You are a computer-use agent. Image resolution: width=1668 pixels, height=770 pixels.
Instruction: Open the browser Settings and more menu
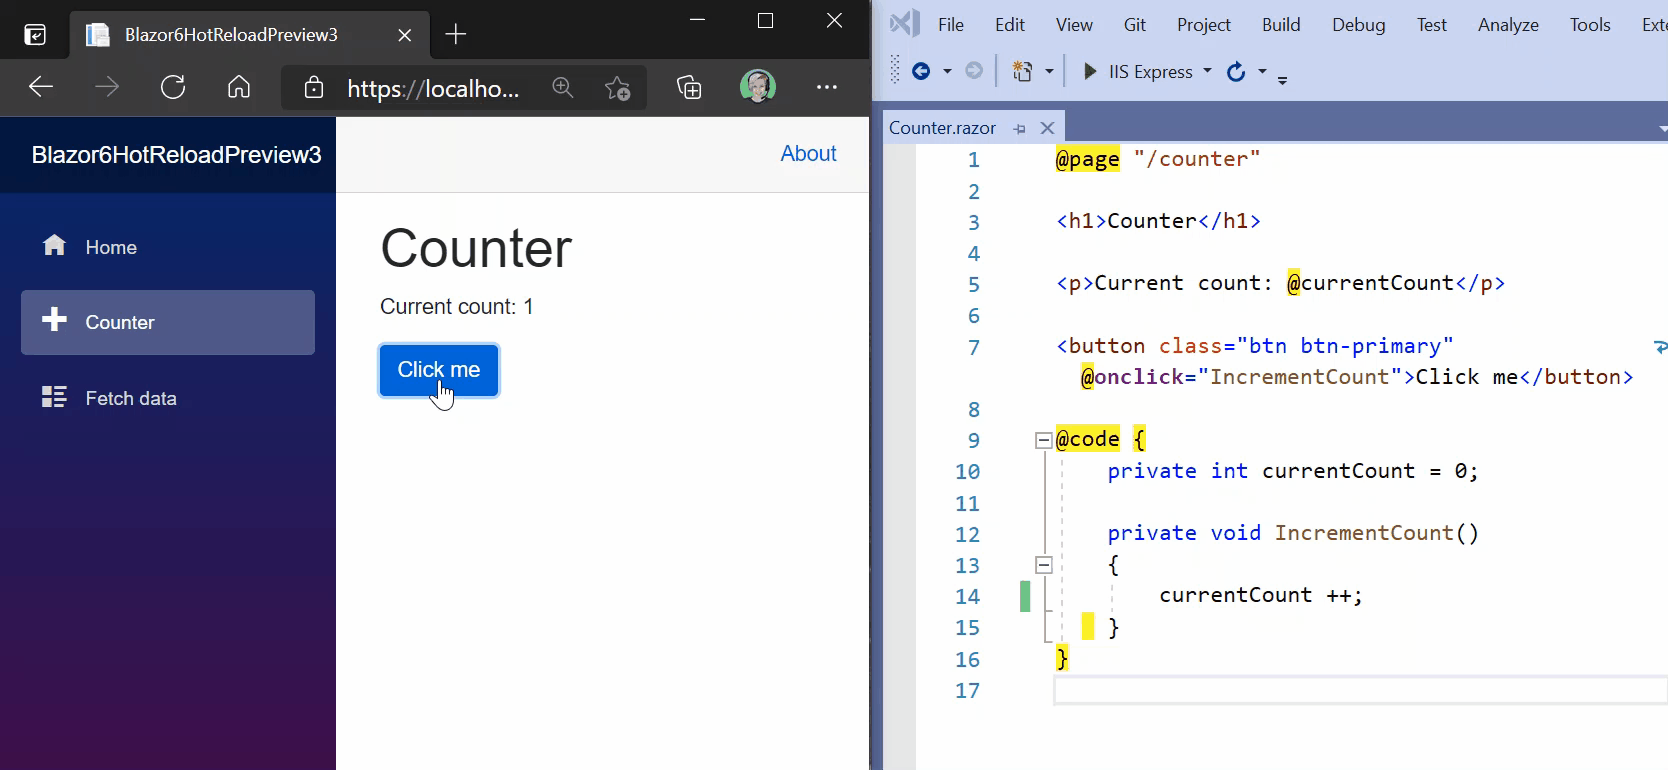coord(827,87)
